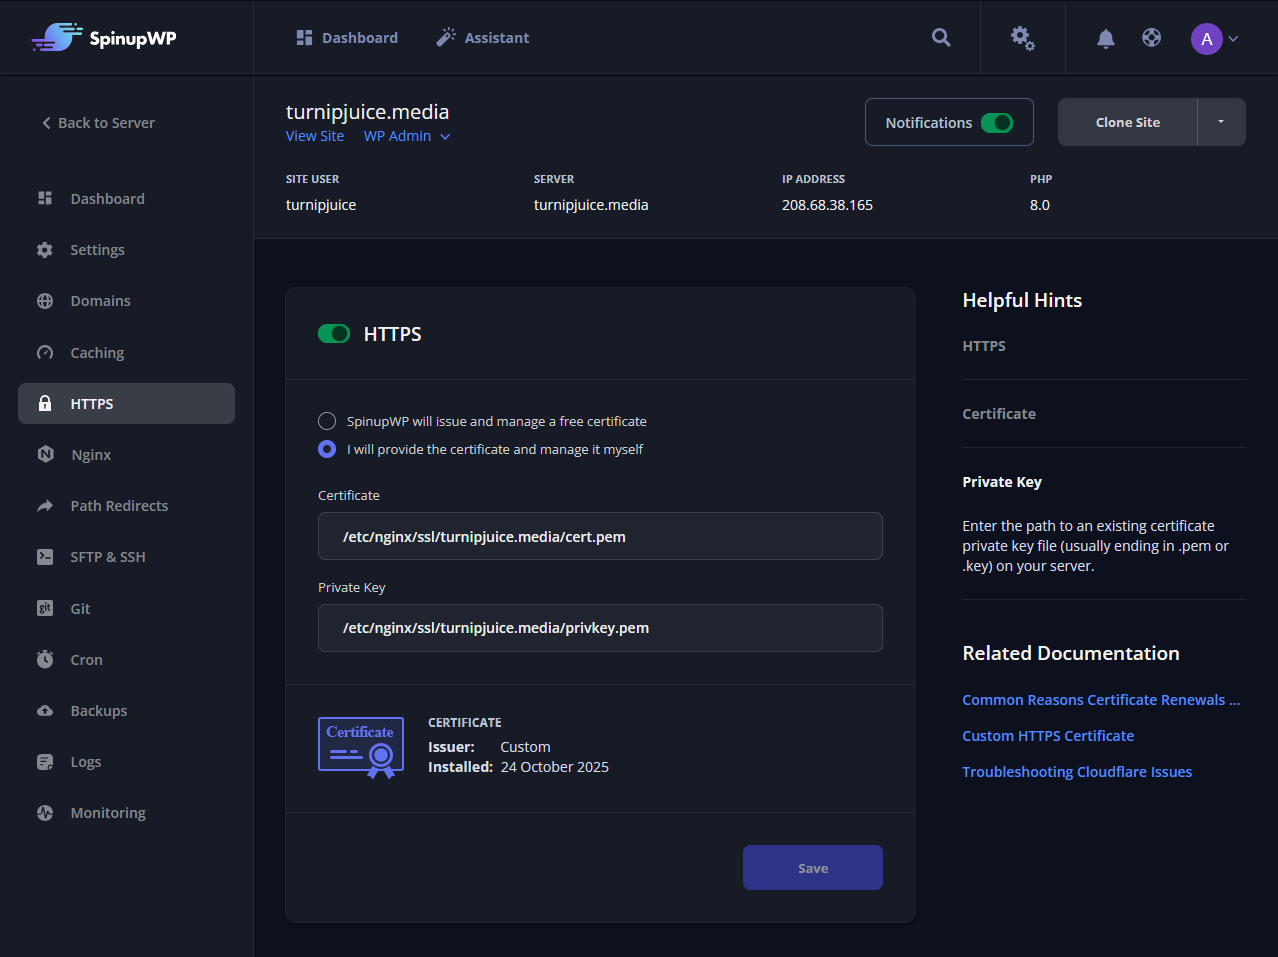Image resolution: width=1278 pixels, height=957 pixels.
Task: Open the Assistant tab in top navigation
Action: 483,38
